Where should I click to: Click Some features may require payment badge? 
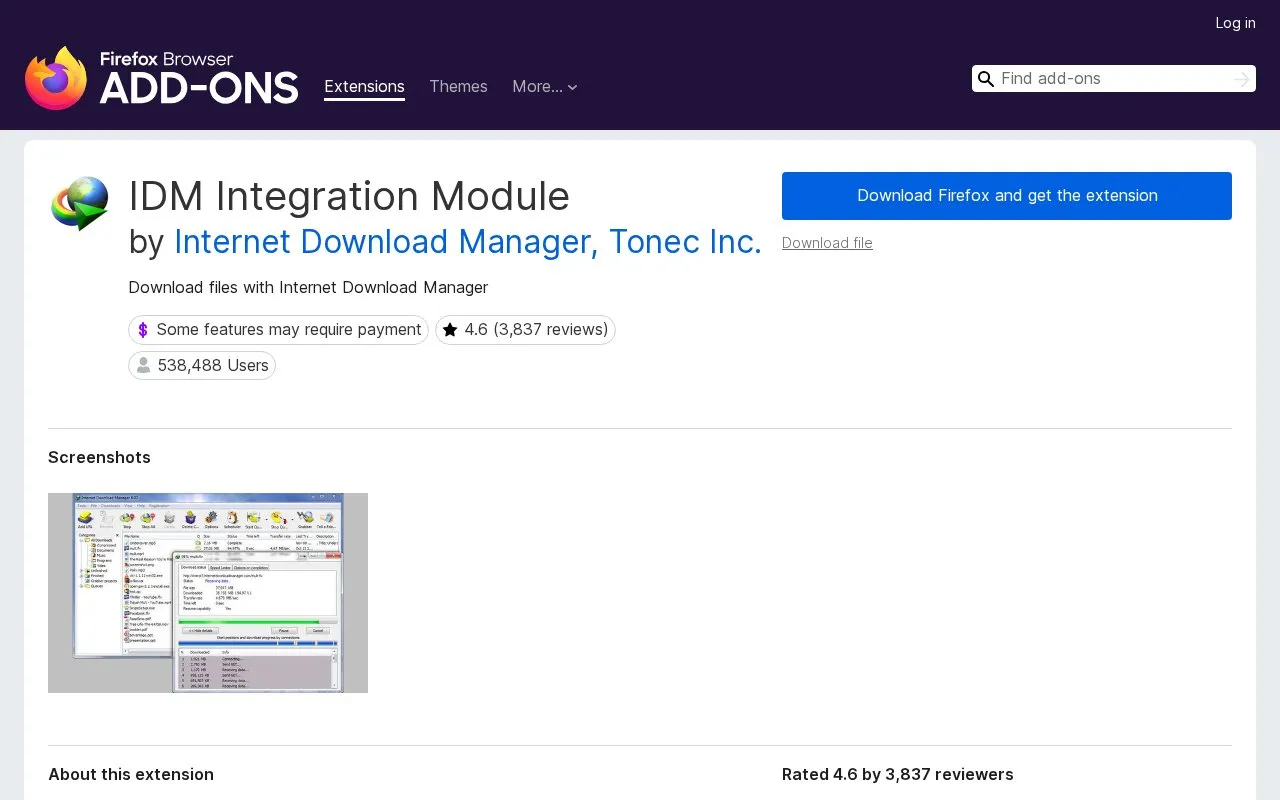[x=278, y=330]
